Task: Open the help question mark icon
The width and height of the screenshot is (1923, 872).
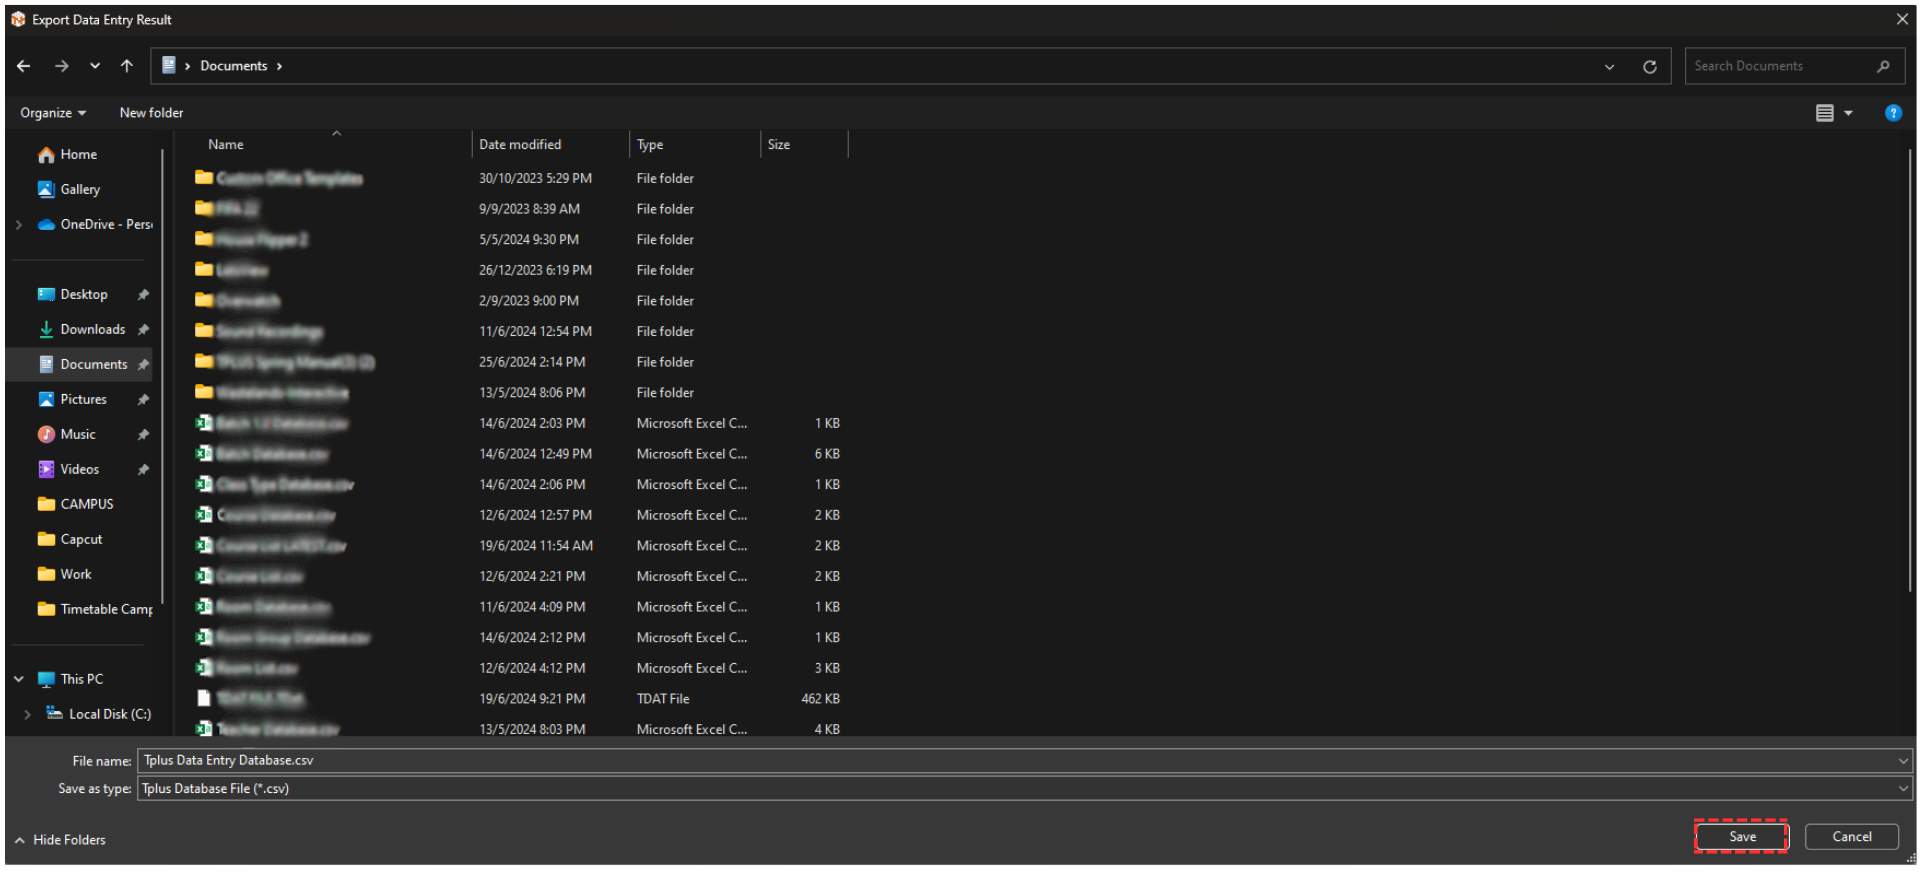Action: 1892,113
